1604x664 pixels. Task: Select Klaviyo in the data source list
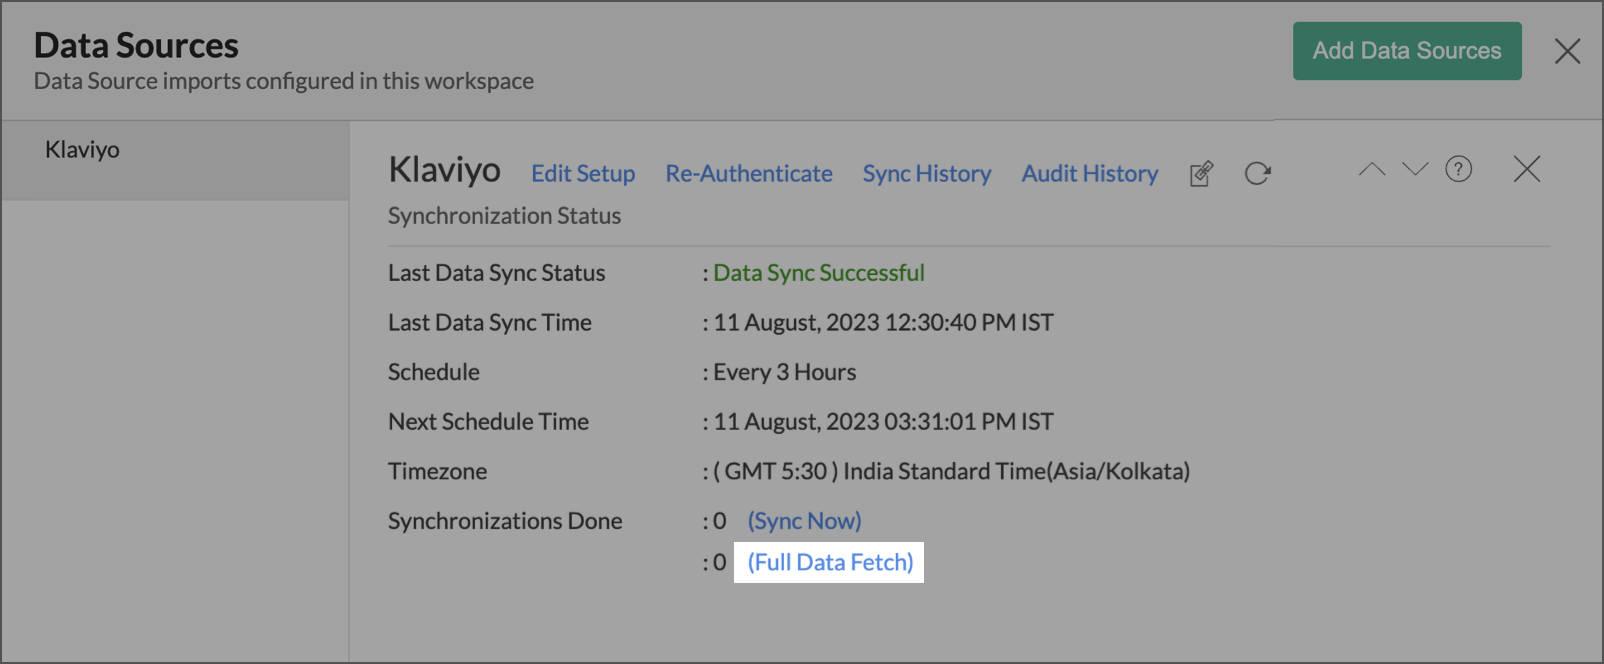click(175, 160)
